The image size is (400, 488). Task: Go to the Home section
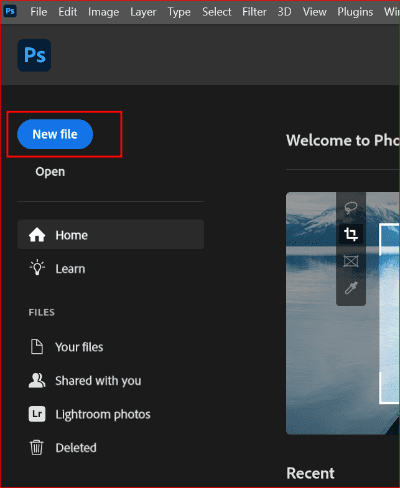(x=111, y=234)
